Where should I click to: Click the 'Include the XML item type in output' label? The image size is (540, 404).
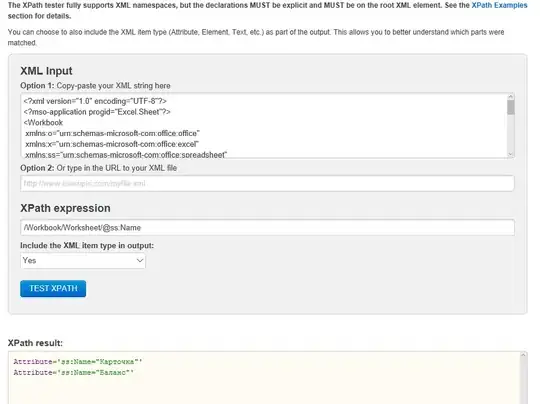click(87, 246)
